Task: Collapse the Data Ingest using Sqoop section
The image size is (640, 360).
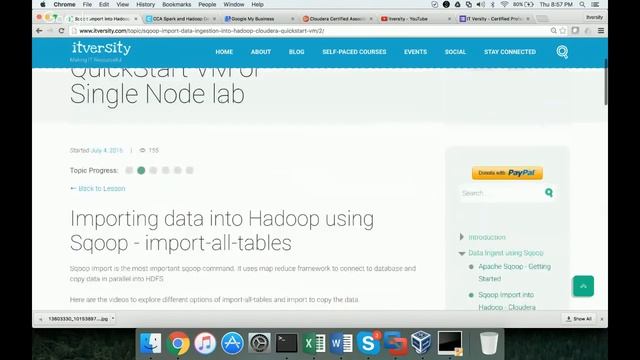Action: (462, 253)
